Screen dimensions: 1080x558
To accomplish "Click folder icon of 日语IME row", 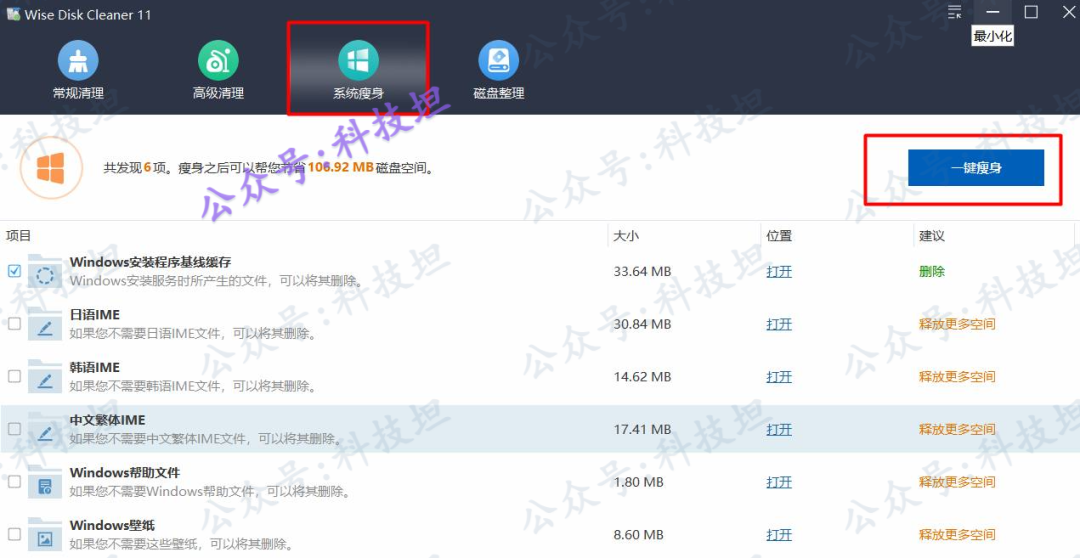I will point(45,326).
